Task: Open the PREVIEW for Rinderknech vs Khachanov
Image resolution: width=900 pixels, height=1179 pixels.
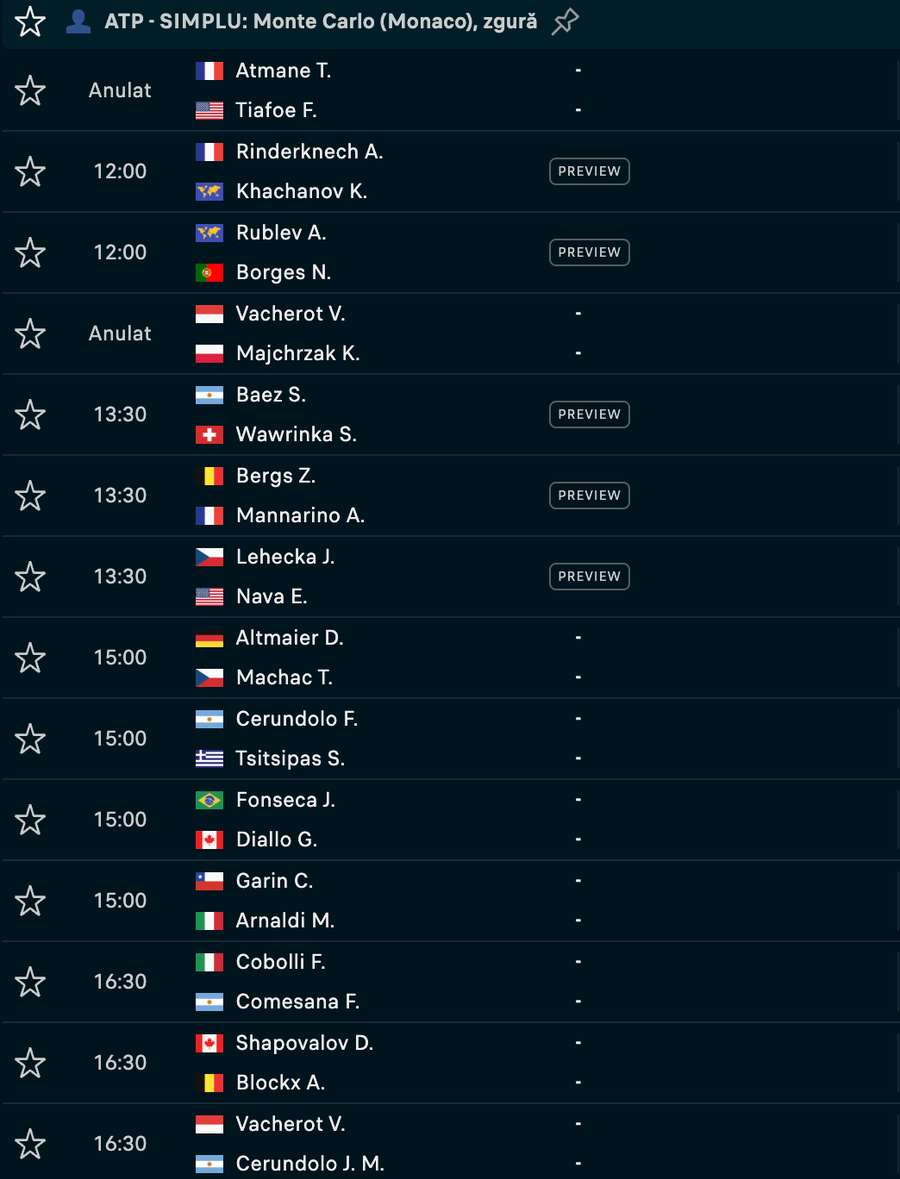Action: pyautogui.click(x=589, y=171)
